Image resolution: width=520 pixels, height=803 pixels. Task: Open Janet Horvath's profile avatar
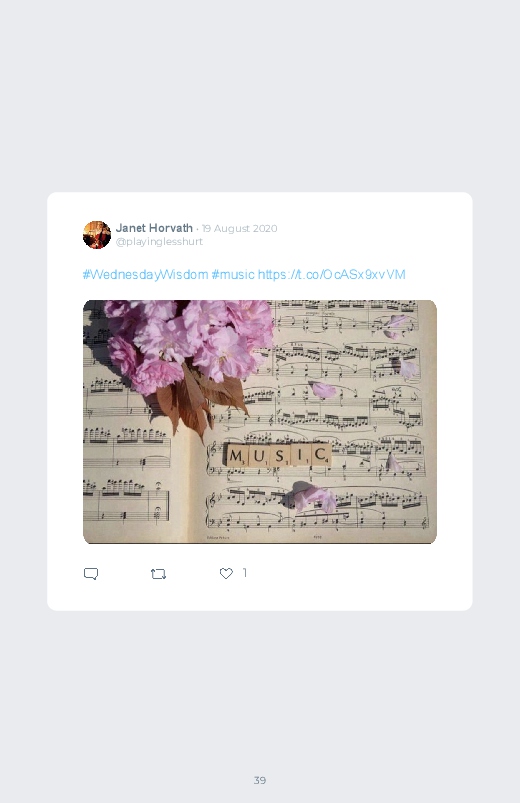coord(97,235)
